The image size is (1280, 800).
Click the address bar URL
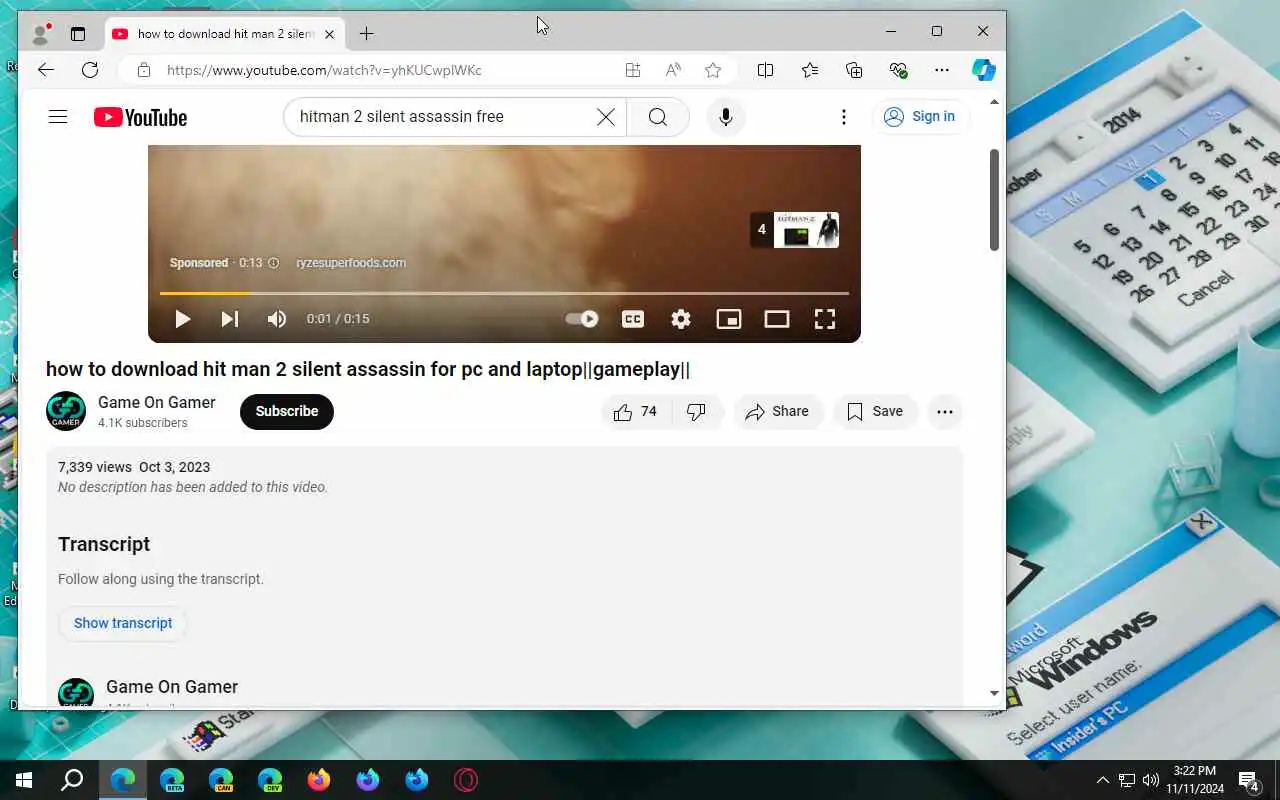pyautogui.click(x=324, y=70)
